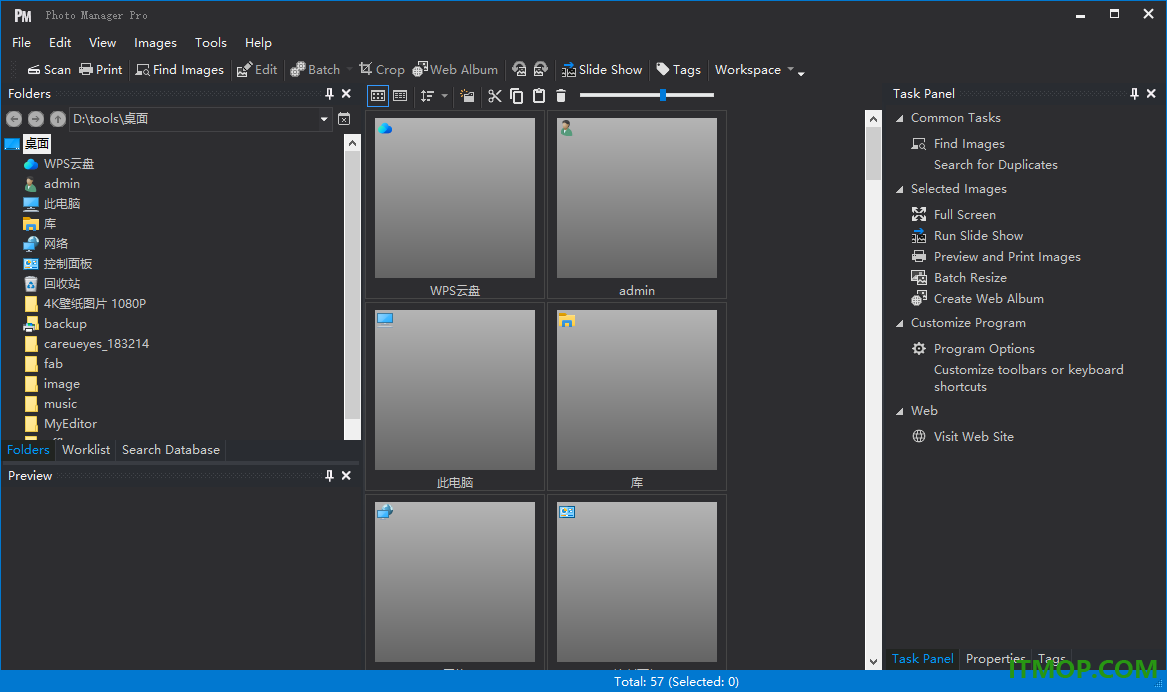Pin the Task Panel
Screen dimensions: 1167x692
point(1134,94)
